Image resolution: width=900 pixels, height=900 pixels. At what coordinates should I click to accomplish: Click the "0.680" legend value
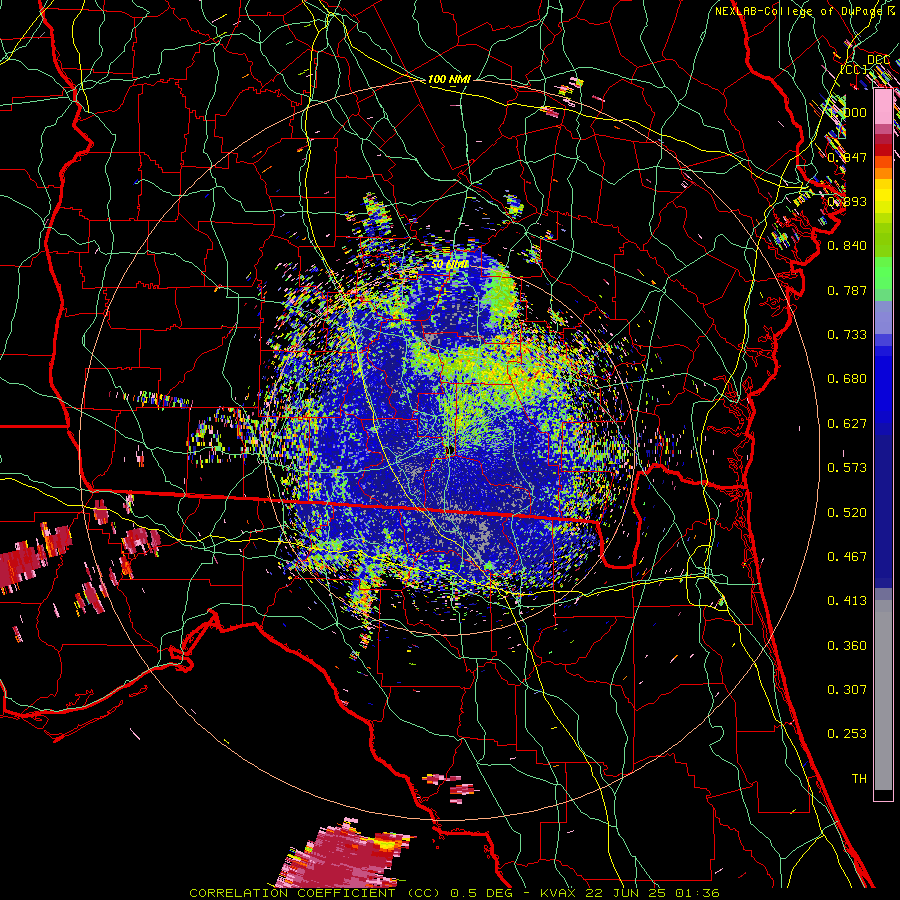pos(847,379)
